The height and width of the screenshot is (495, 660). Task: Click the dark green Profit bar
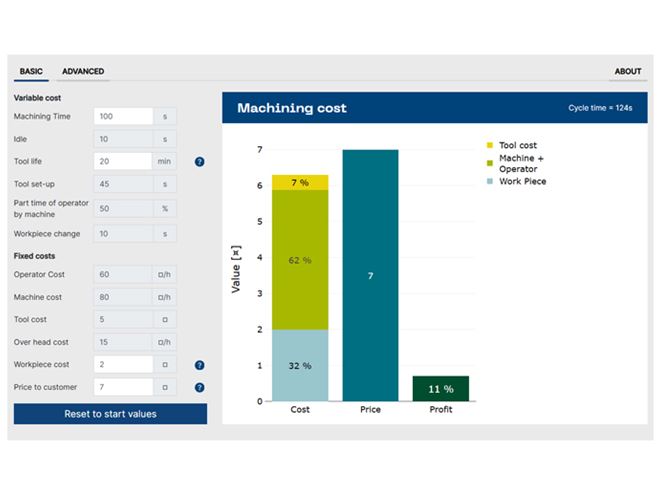click(441, 388)
